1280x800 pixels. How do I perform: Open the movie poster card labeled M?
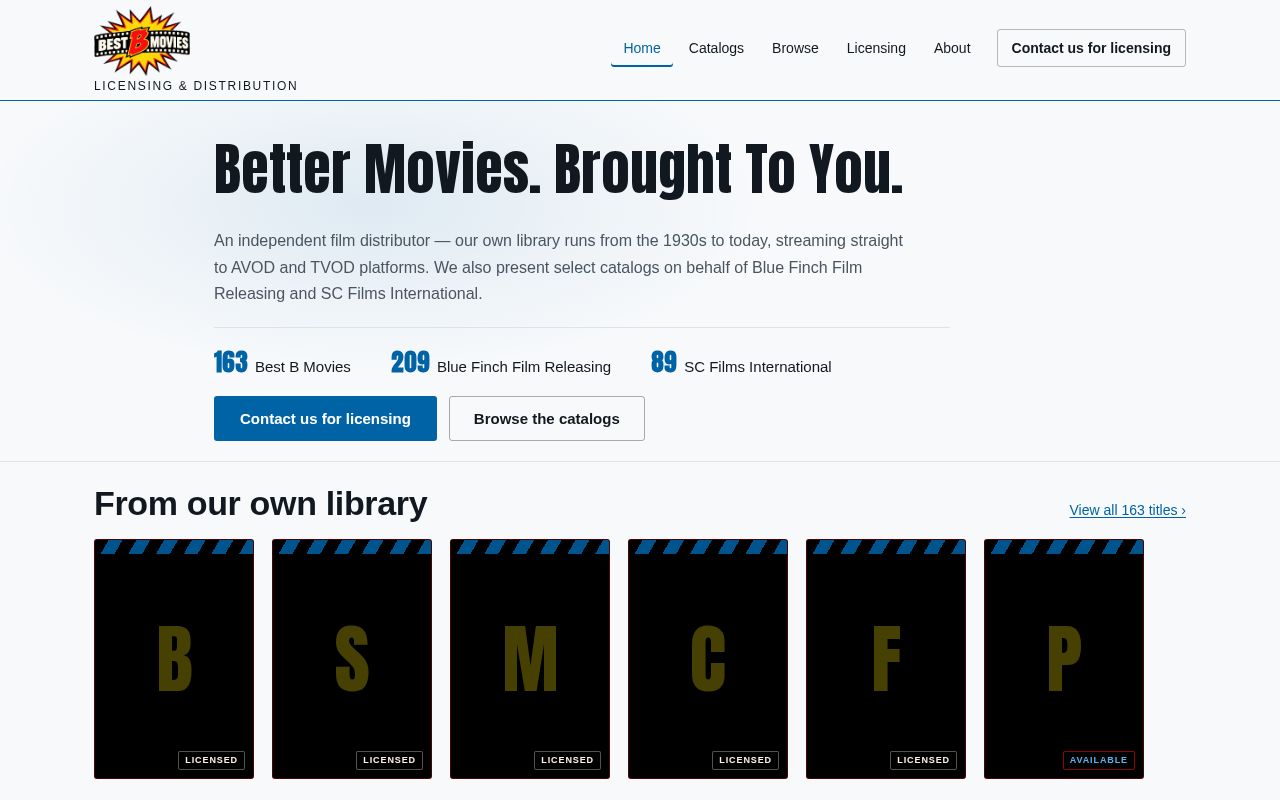click(530, 659)
